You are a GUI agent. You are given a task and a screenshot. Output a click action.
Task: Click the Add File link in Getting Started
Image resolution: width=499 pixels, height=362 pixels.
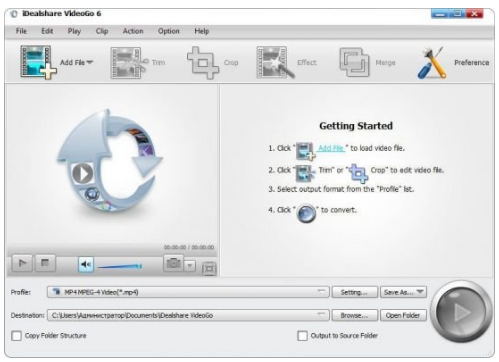point(331,148)
